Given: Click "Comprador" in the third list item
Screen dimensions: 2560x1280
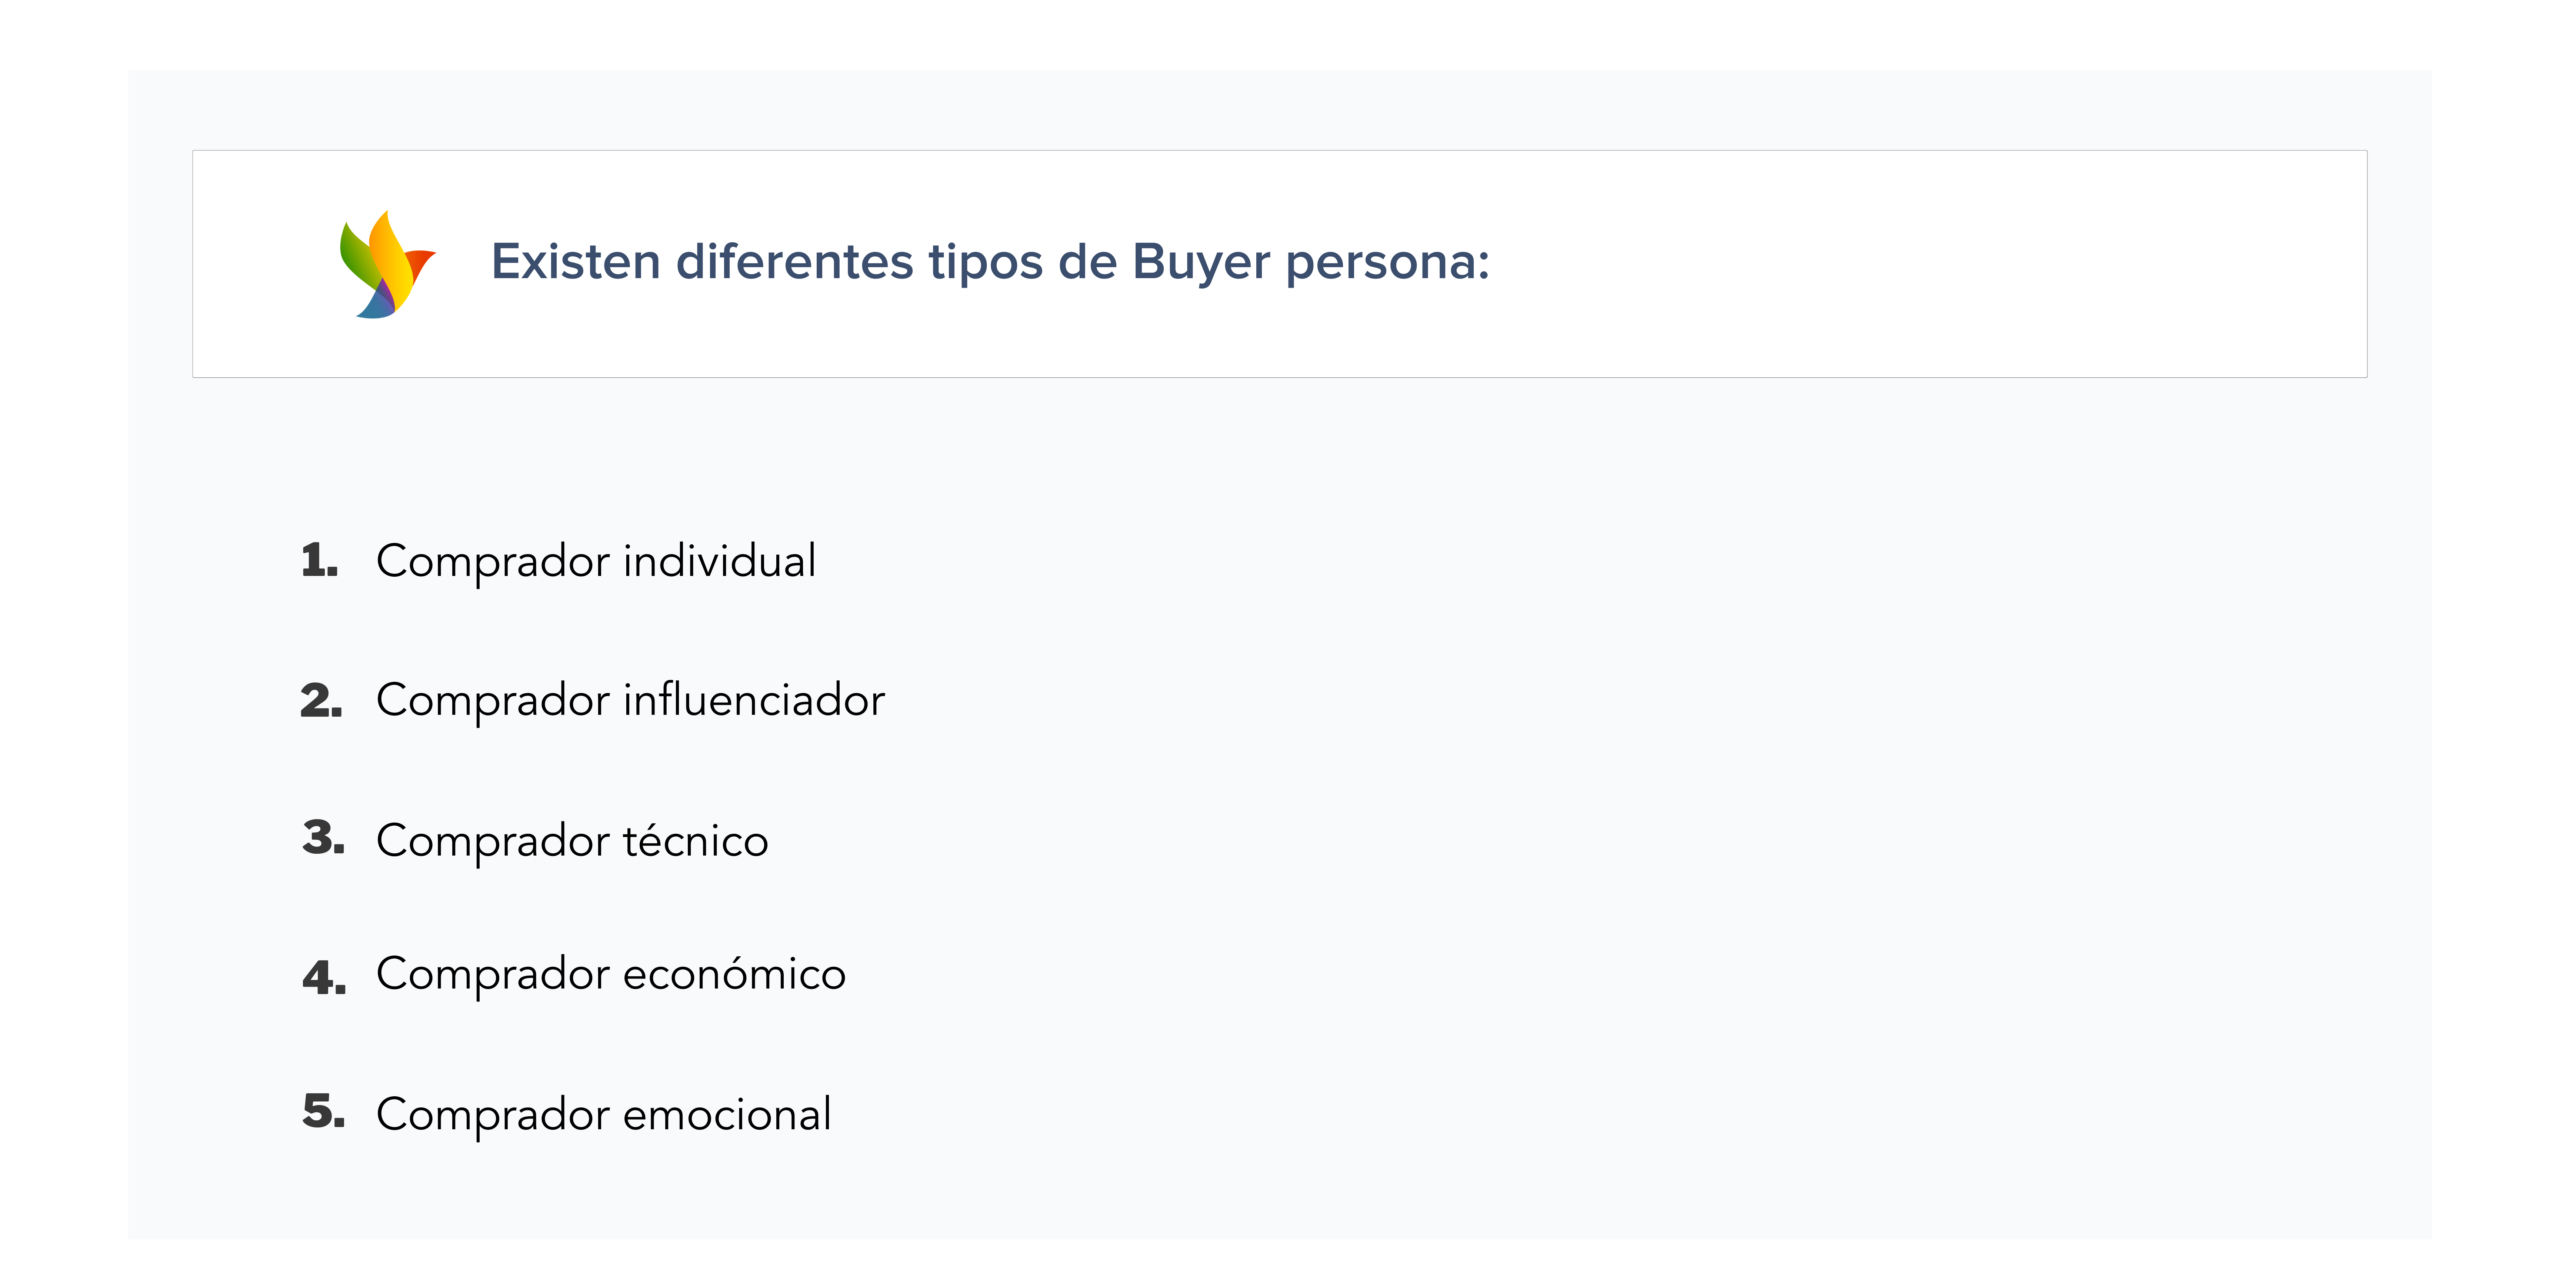Looking at the screenshot, I should (492, 842).
